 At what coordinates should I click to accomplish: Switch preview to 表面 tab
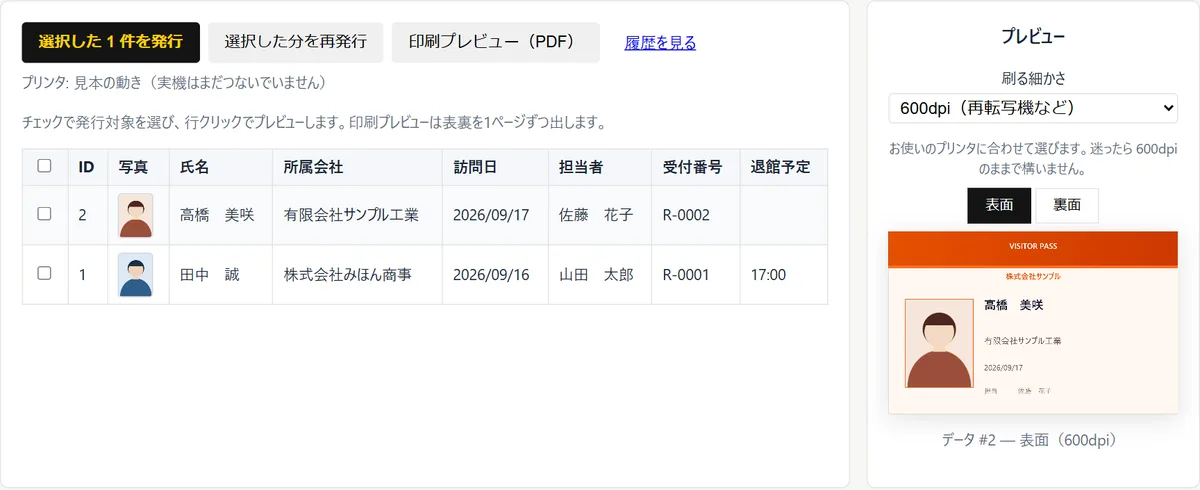(x=1000, y=205)
